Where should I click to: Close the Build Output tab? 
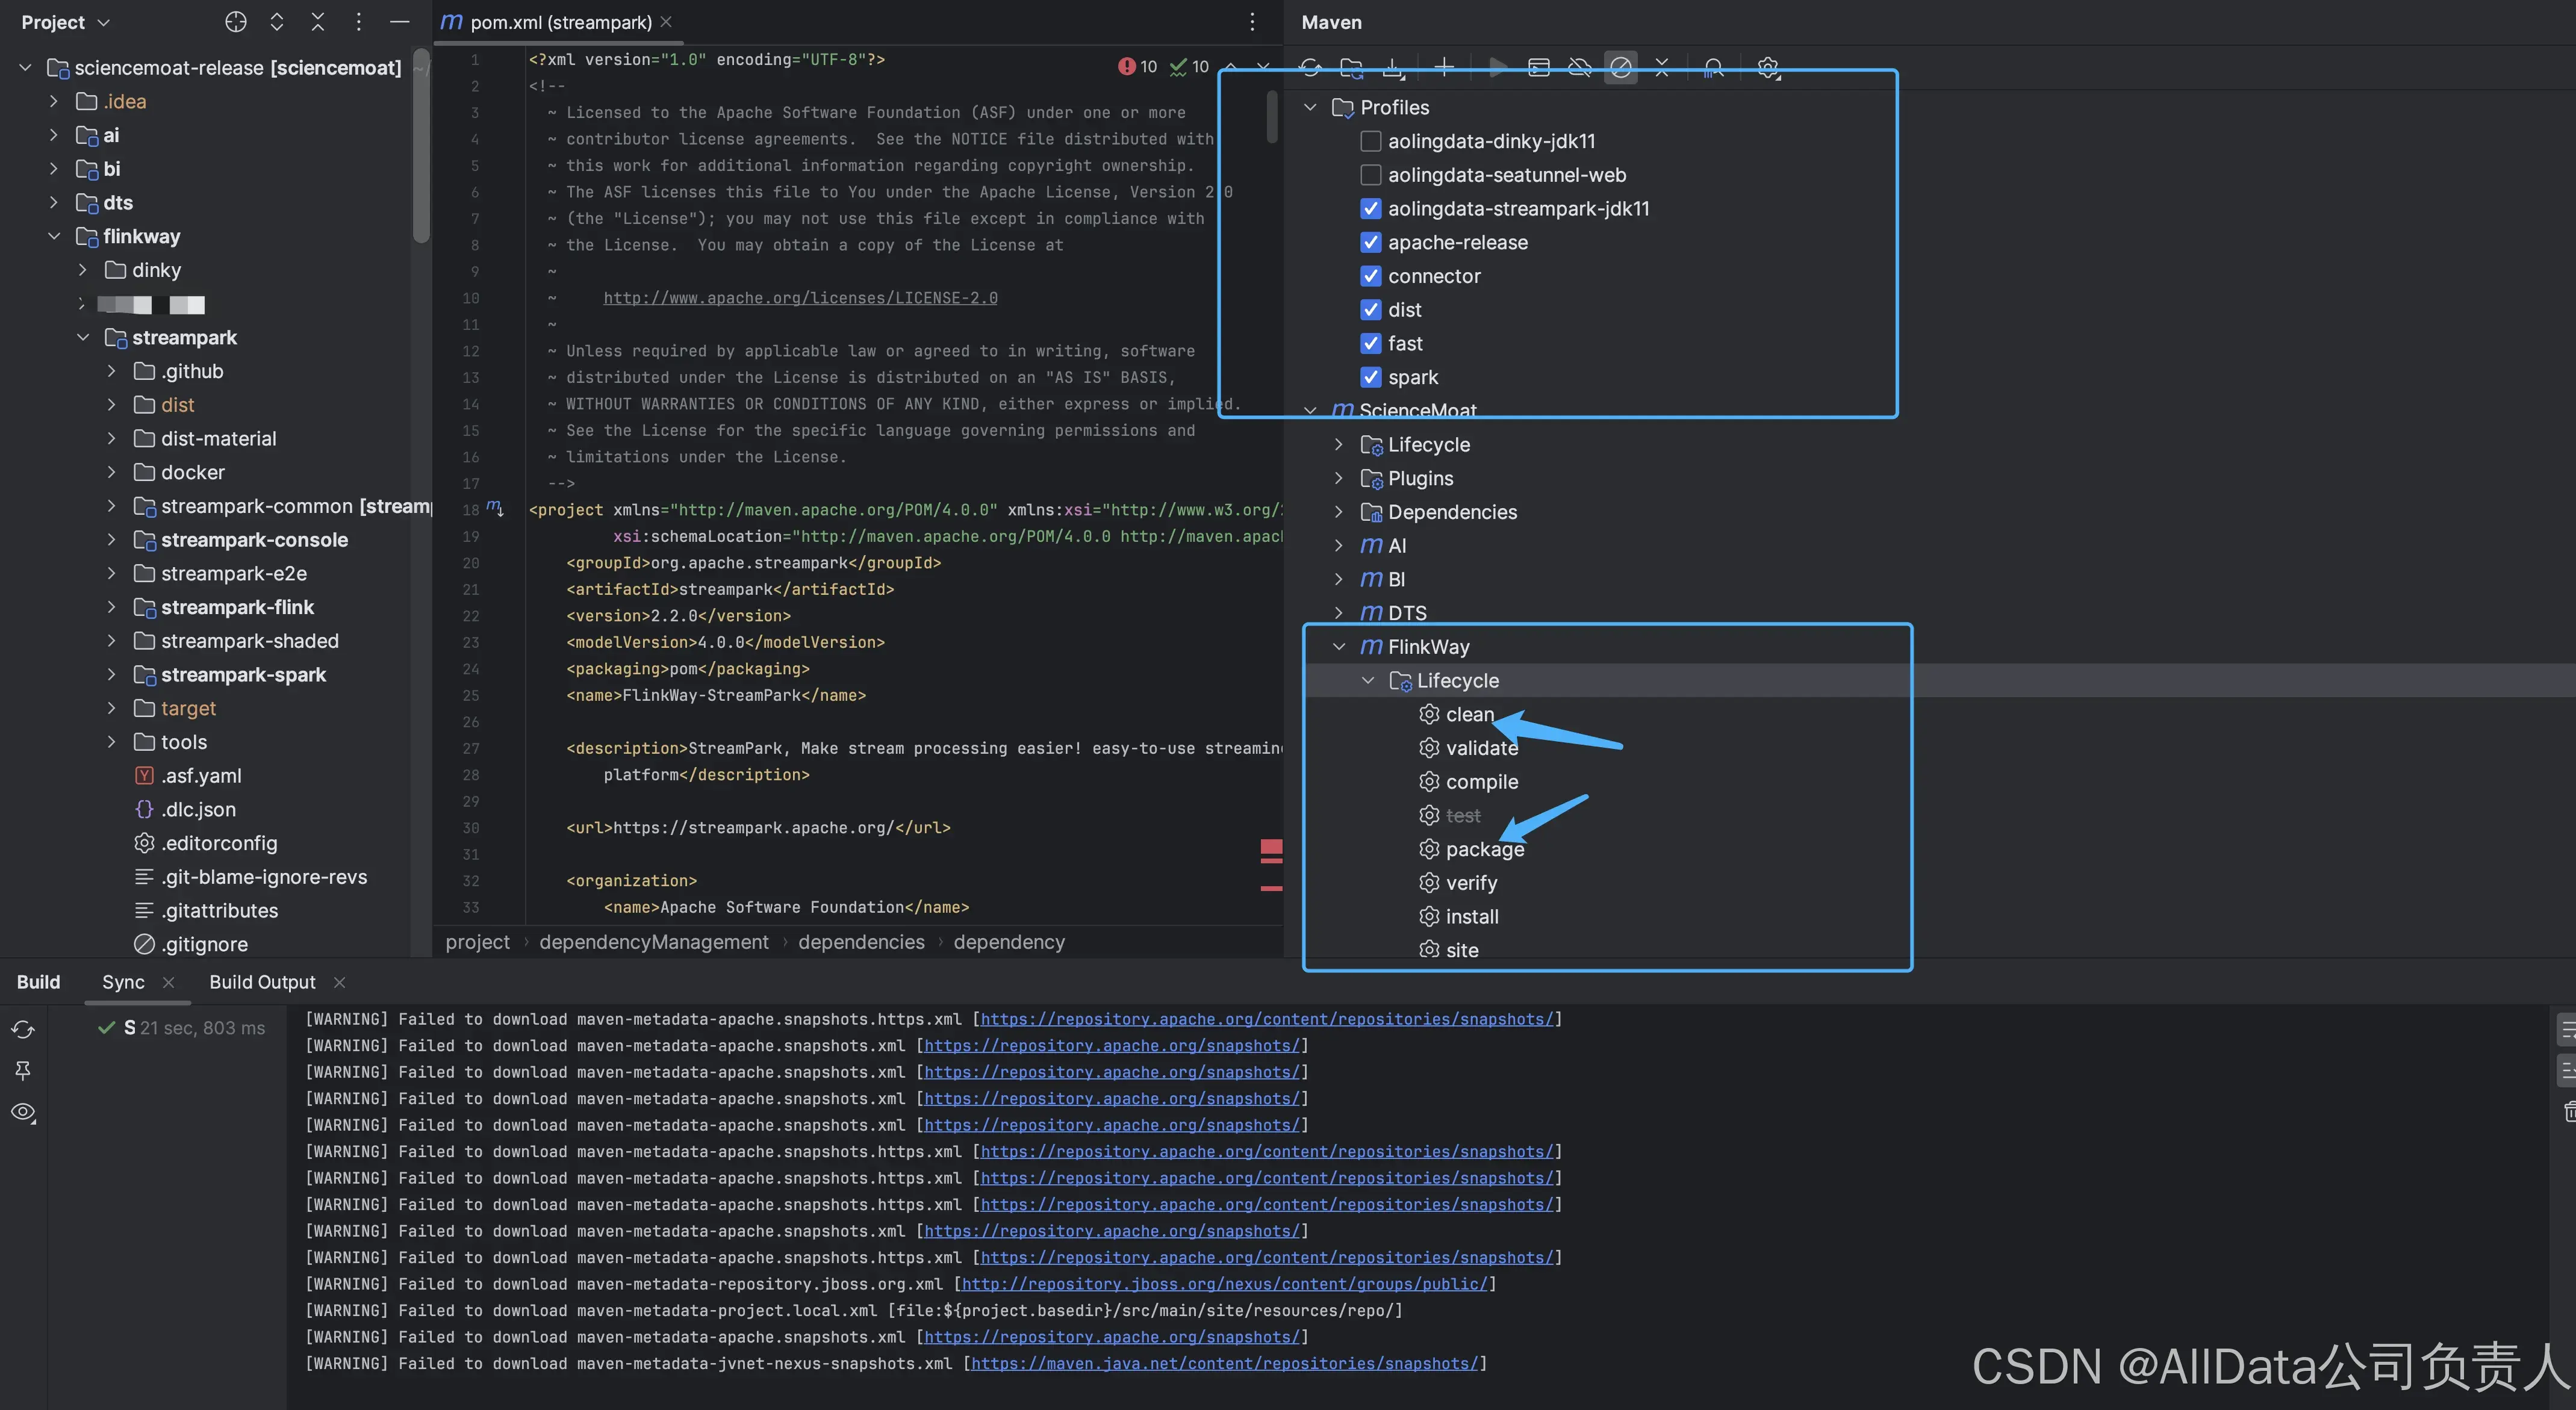[339, 982]
